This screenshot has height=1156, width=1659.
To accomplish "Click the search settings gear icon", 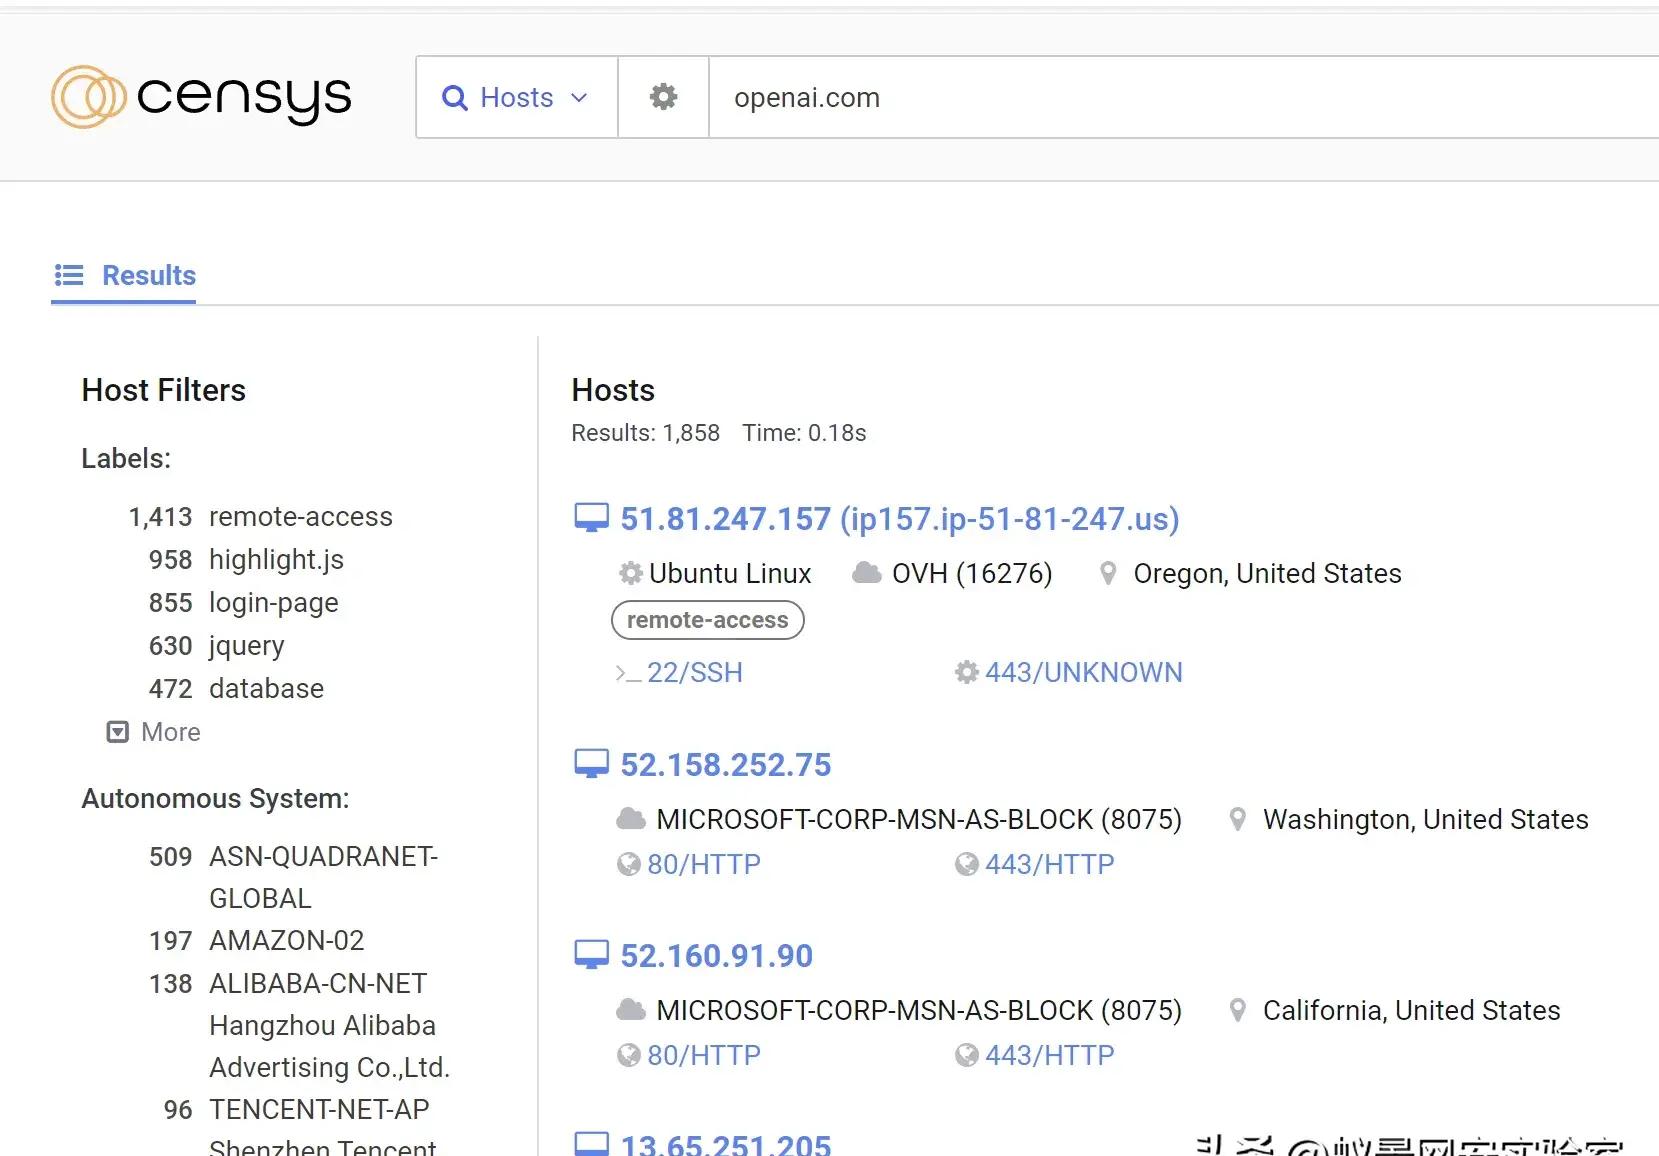I will click(x=663, y=97).
